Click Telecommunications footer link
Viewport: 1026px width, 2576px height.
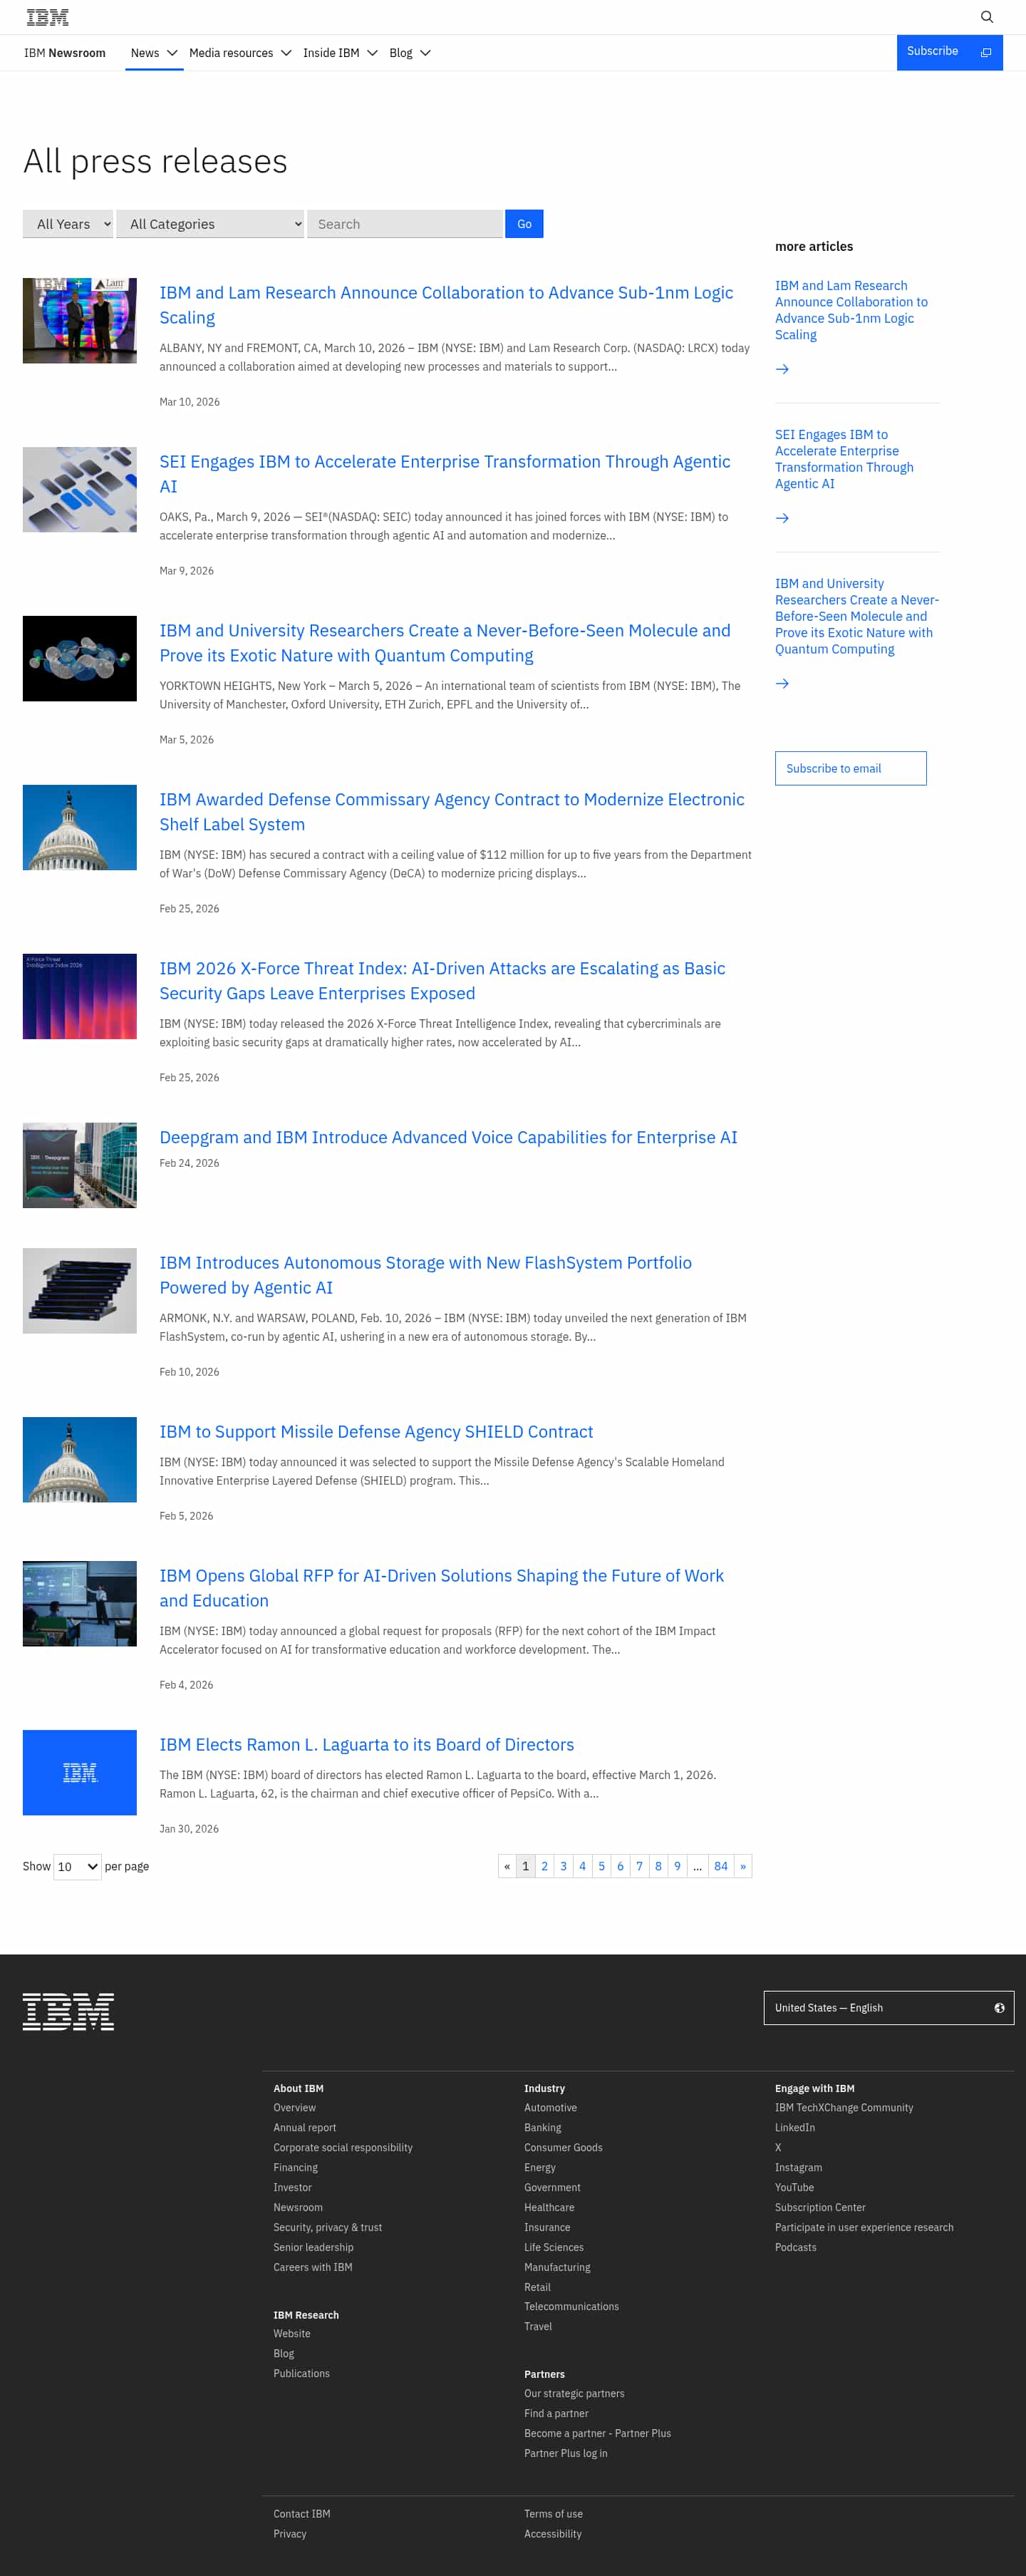(571, 2306)
